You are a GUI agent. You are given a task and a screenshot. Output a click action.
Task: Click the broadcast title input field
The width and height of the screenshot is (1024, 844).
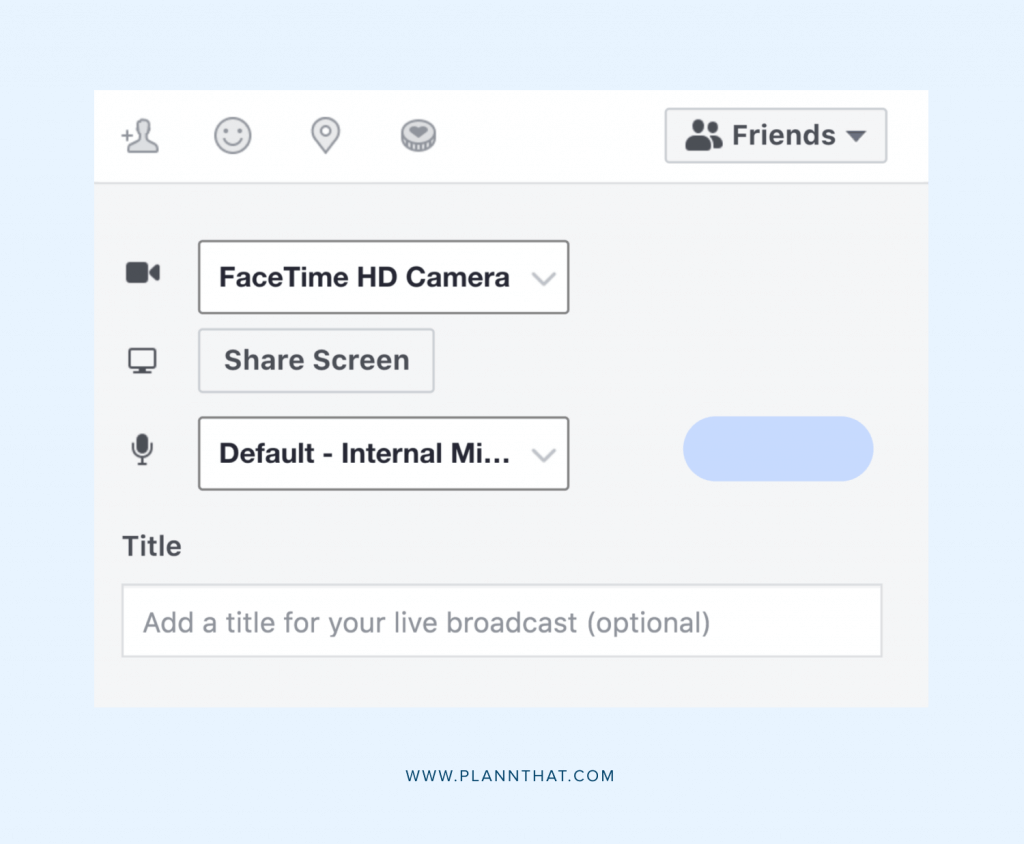pyautogui.click(x=501, y=621)
